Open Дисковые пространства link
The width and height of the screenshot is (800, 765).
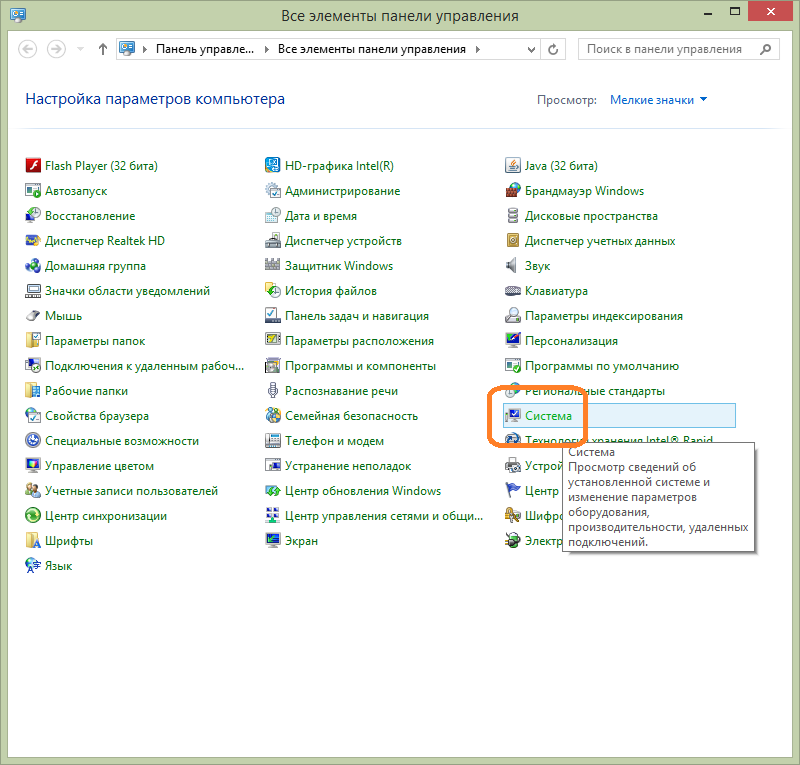coord(591,216)
